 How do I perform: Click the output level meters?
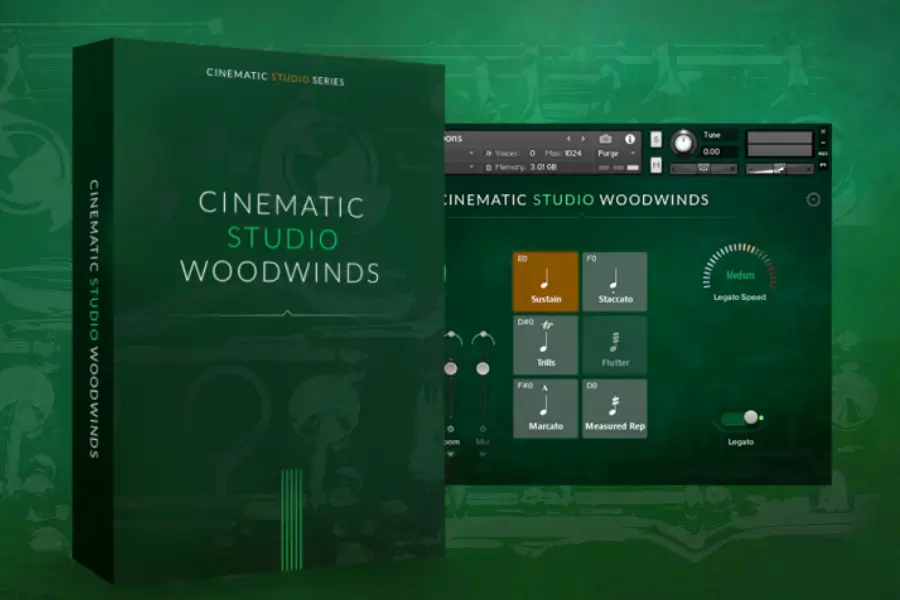pyautogui.click(x=779, y=144)
